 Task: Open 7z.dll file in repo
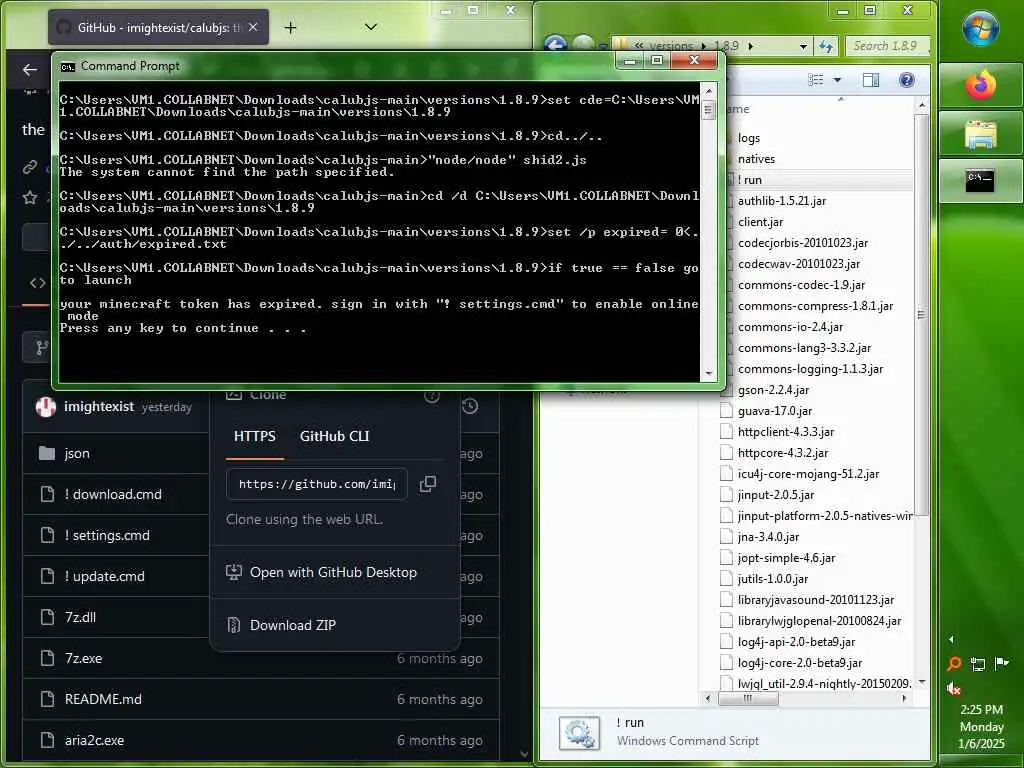point(80,617)
